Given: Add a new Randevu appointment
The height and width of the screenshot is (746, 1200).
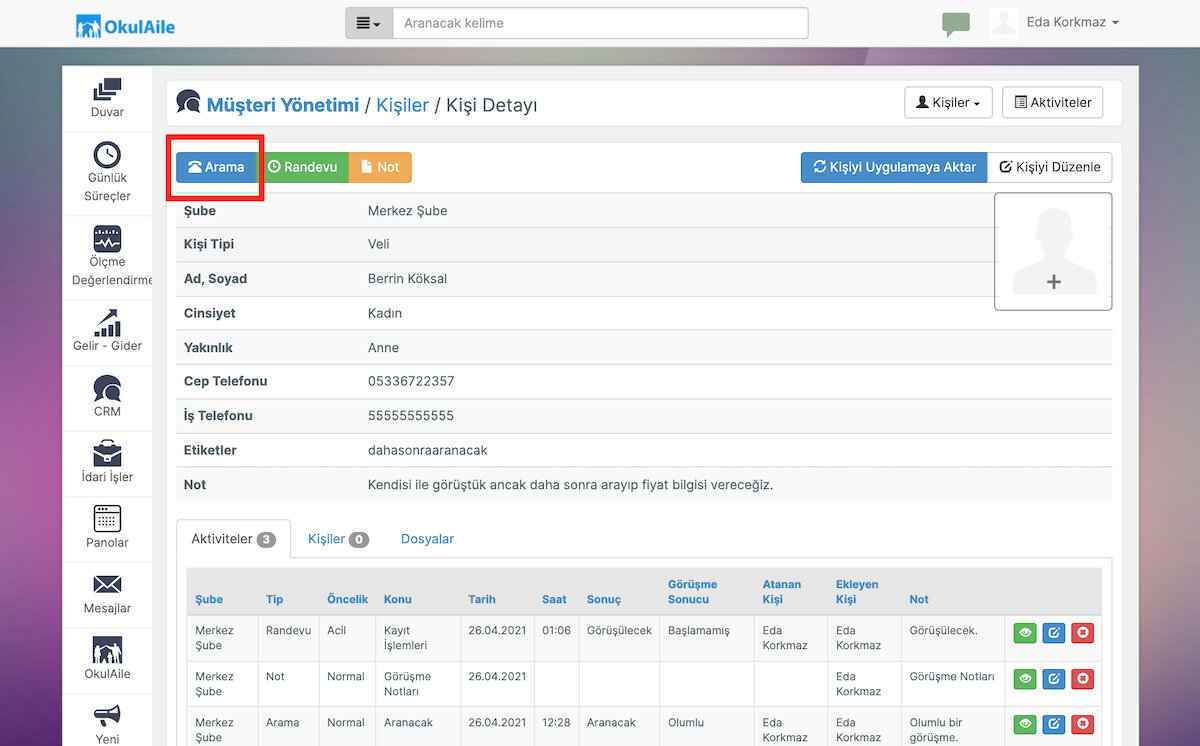Looking at the screenshot, I should [302, 167].
